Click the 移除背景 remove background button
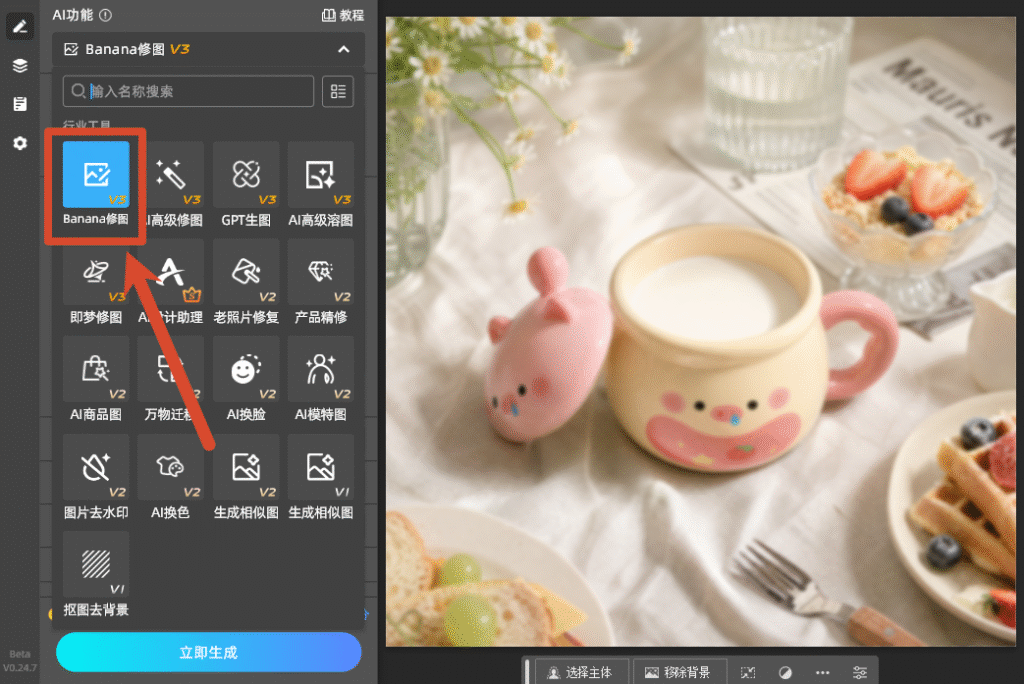The height and width of the screenshot is (684, 1024). coord(678,672)
